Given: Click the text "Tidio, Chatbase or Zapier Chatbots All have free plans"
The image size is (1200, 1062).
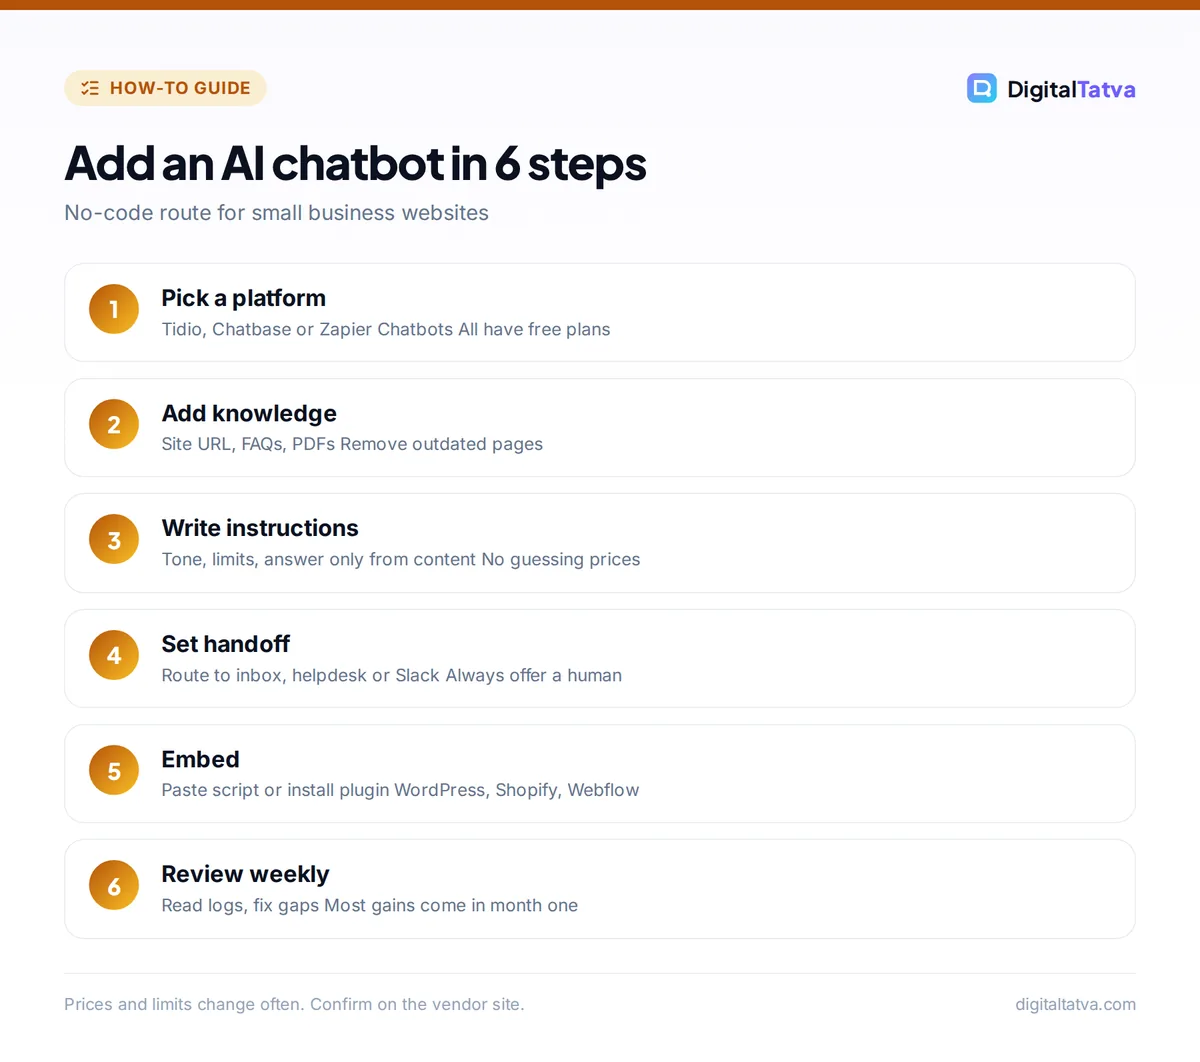Looking at the screenshot, I should [386, 329].
